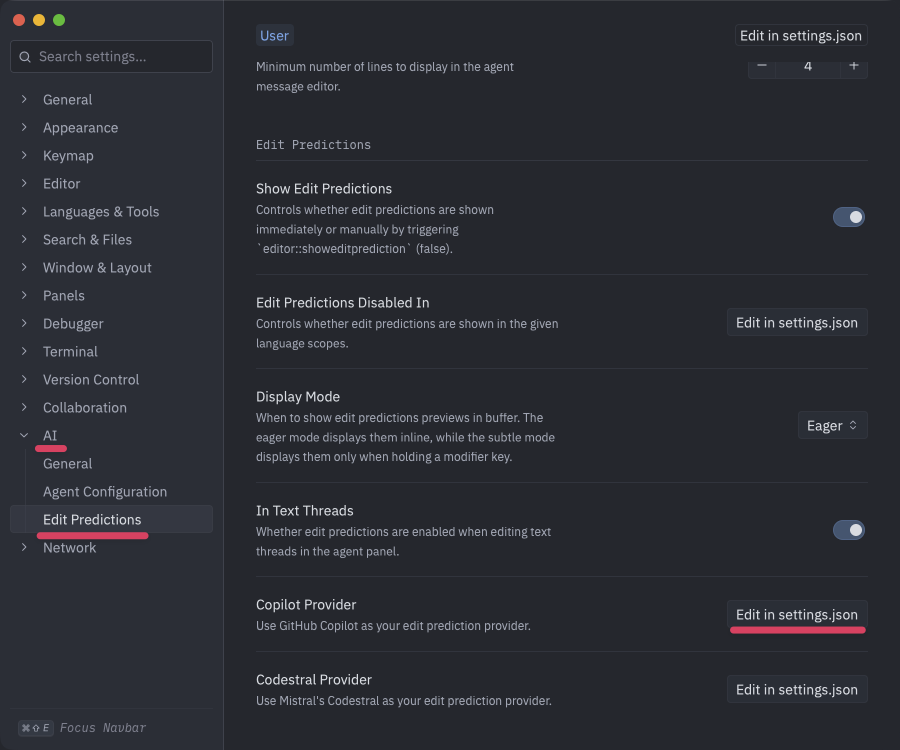This screenshot has height=750, width=900.
Task: Expand the Network section chevron
Action: click(24, 548)
